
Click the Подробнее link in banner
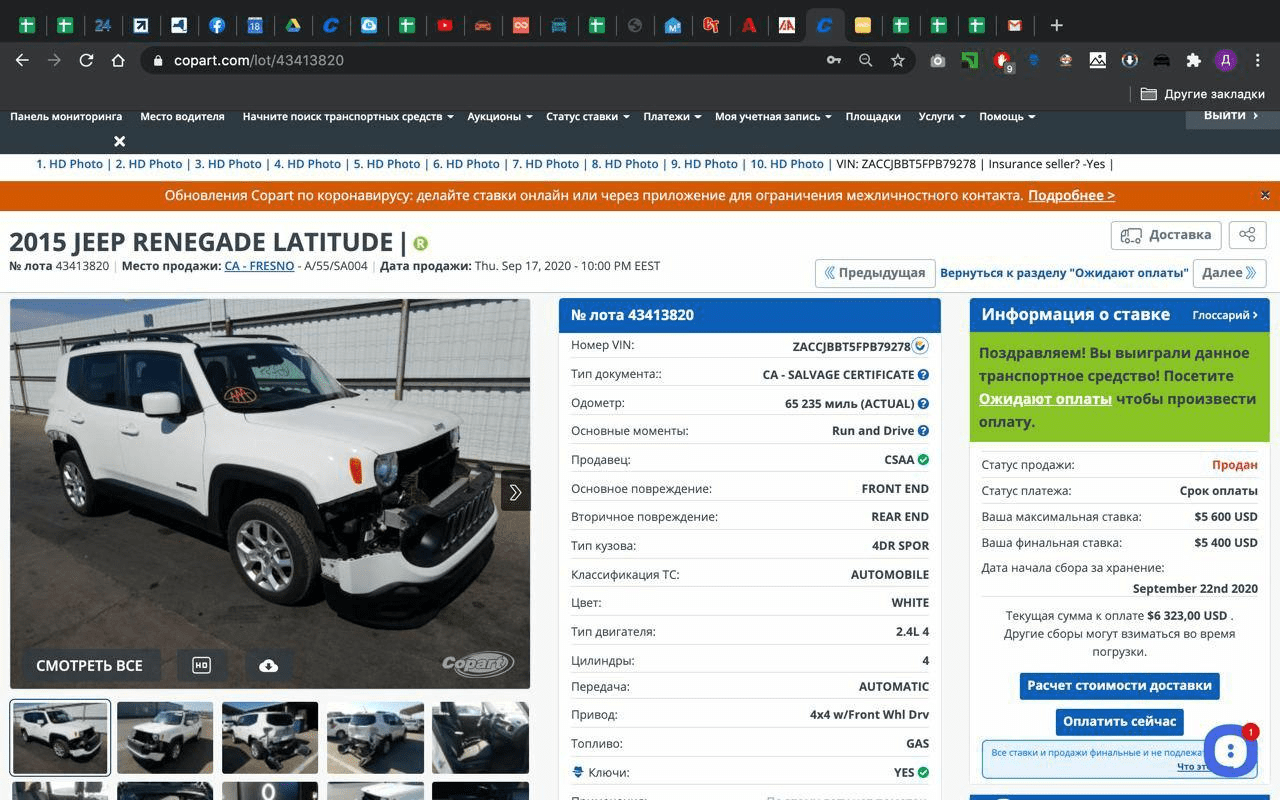click(x=1071, y=196)
